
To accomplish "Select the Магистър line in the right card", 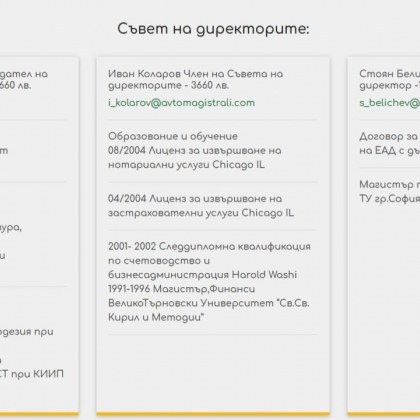I will (x=389, y=184).
